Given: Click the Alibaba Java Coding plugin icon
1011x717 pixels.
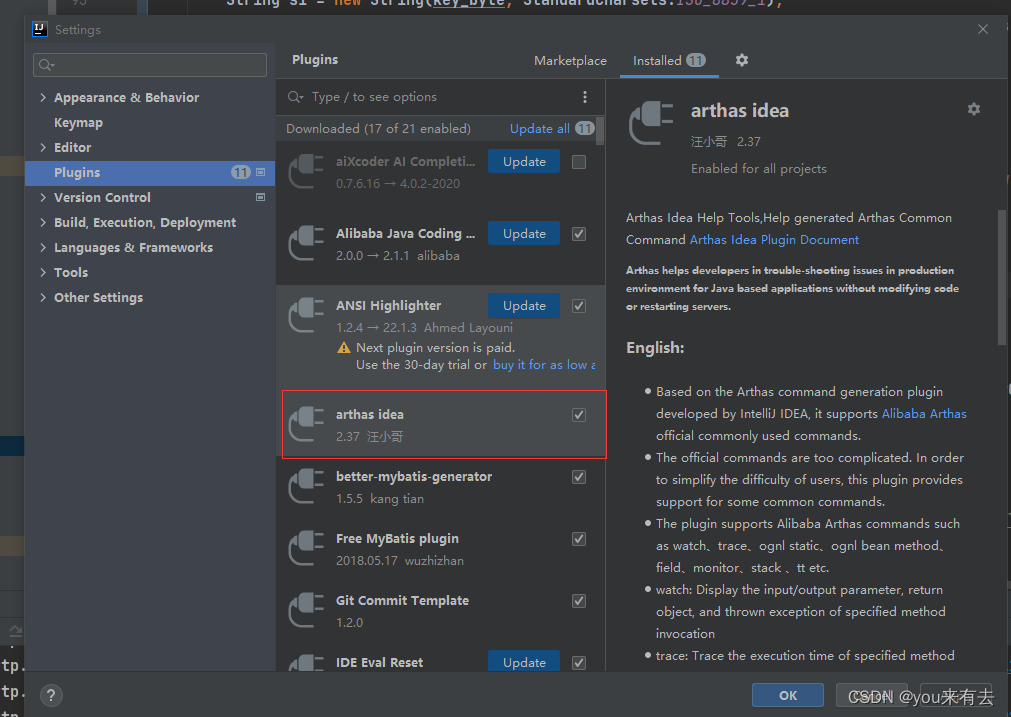Looking at the screenshot, I should (306, 243).
